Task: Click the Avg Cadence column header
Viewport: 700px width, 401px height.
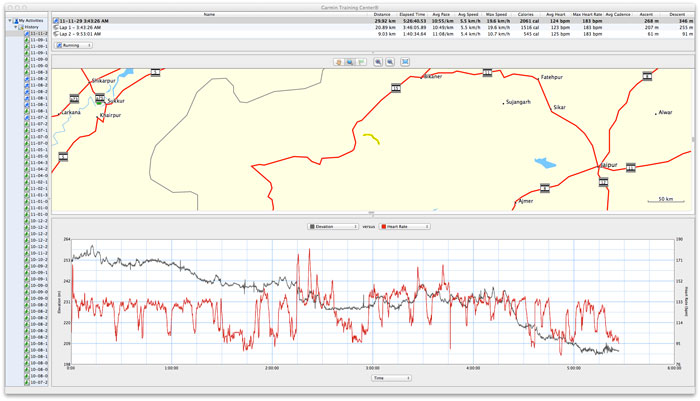Action: (x=618, y=15)
